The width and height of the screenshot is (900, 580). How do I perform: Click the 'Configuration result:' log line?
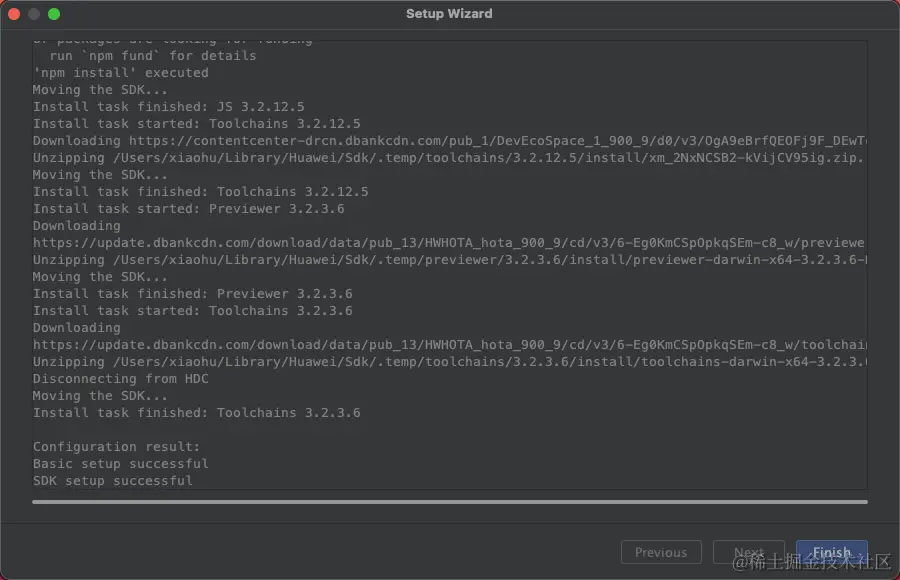pyautogui.click(x=117, y=447)
